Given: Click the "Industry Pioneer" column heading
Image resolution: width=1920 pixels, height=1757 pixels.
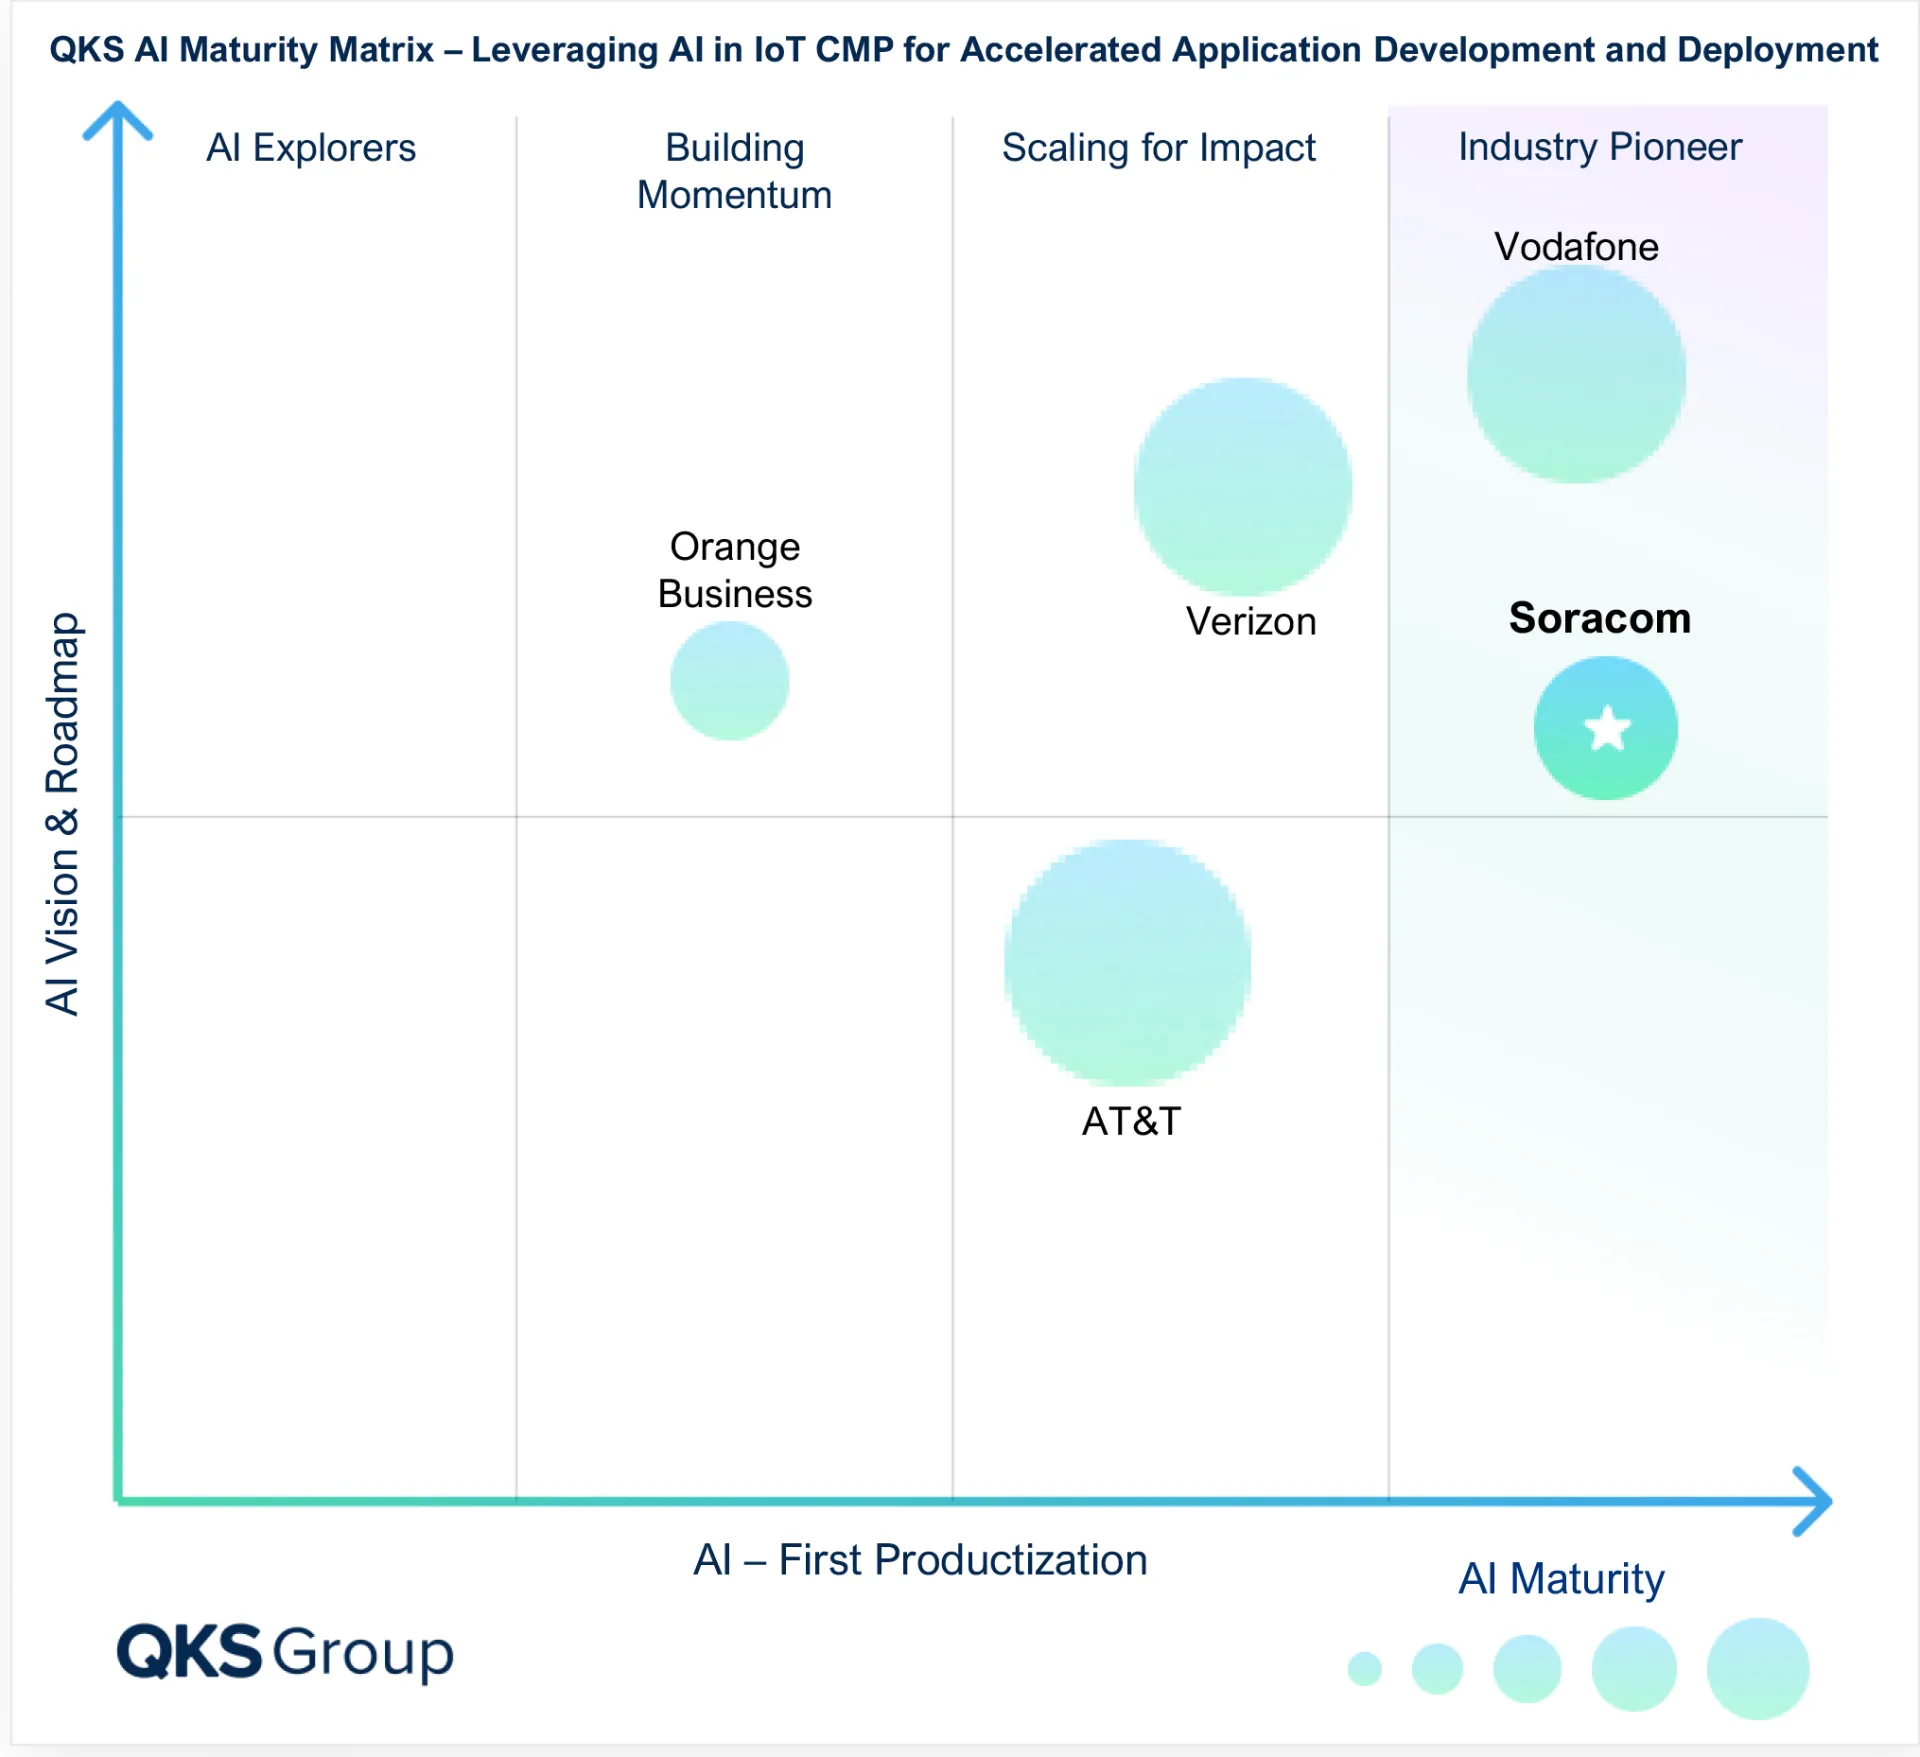Looking at the screenshot, I should click(1600, 147).
